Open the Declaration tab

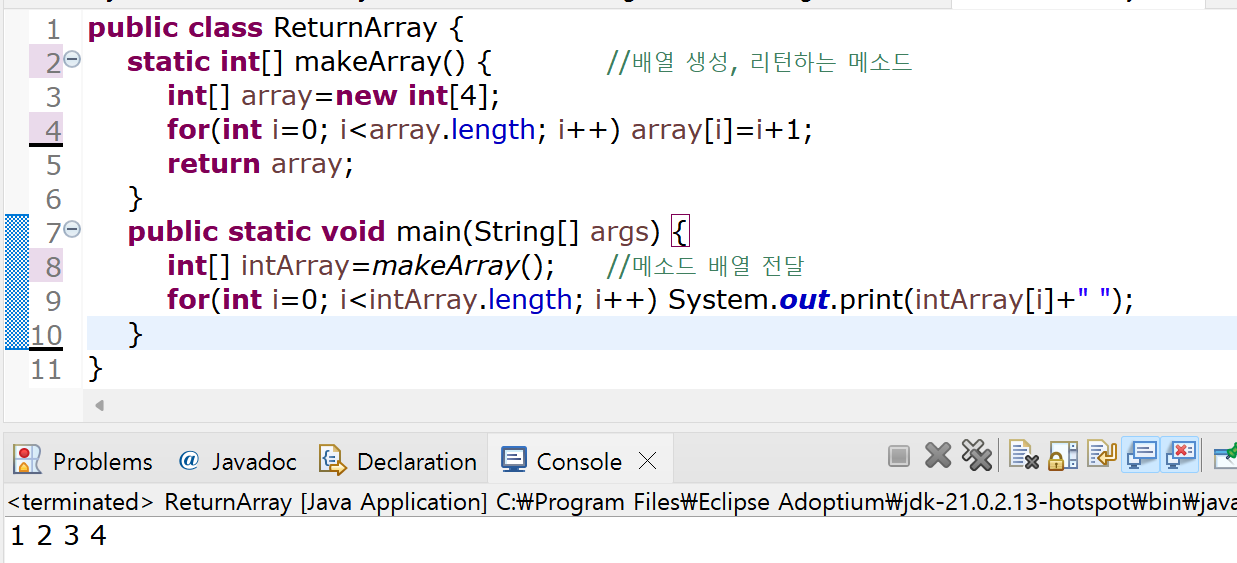pos(398,461)
